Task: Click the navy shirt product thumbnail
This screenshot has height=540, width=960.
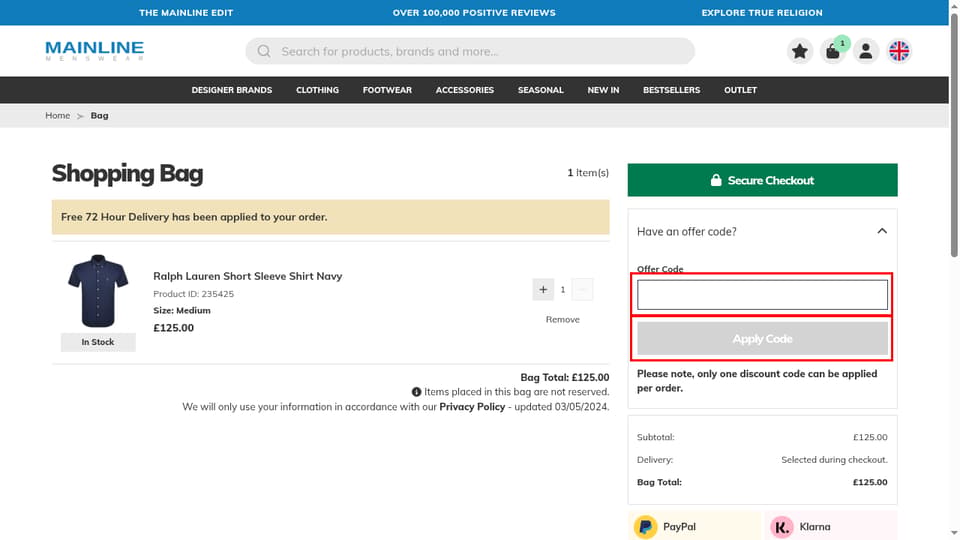Action: point(98,291)
